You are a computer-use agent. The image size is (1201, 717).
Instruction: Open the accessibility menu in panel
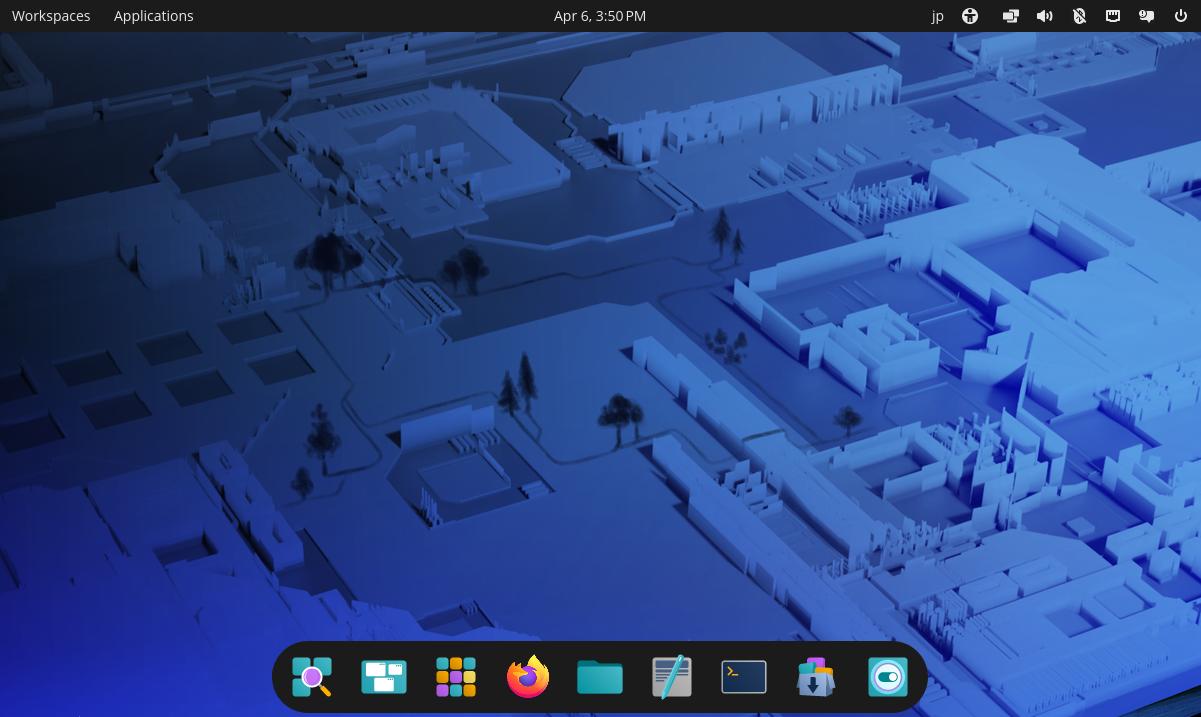click(970, 16)
